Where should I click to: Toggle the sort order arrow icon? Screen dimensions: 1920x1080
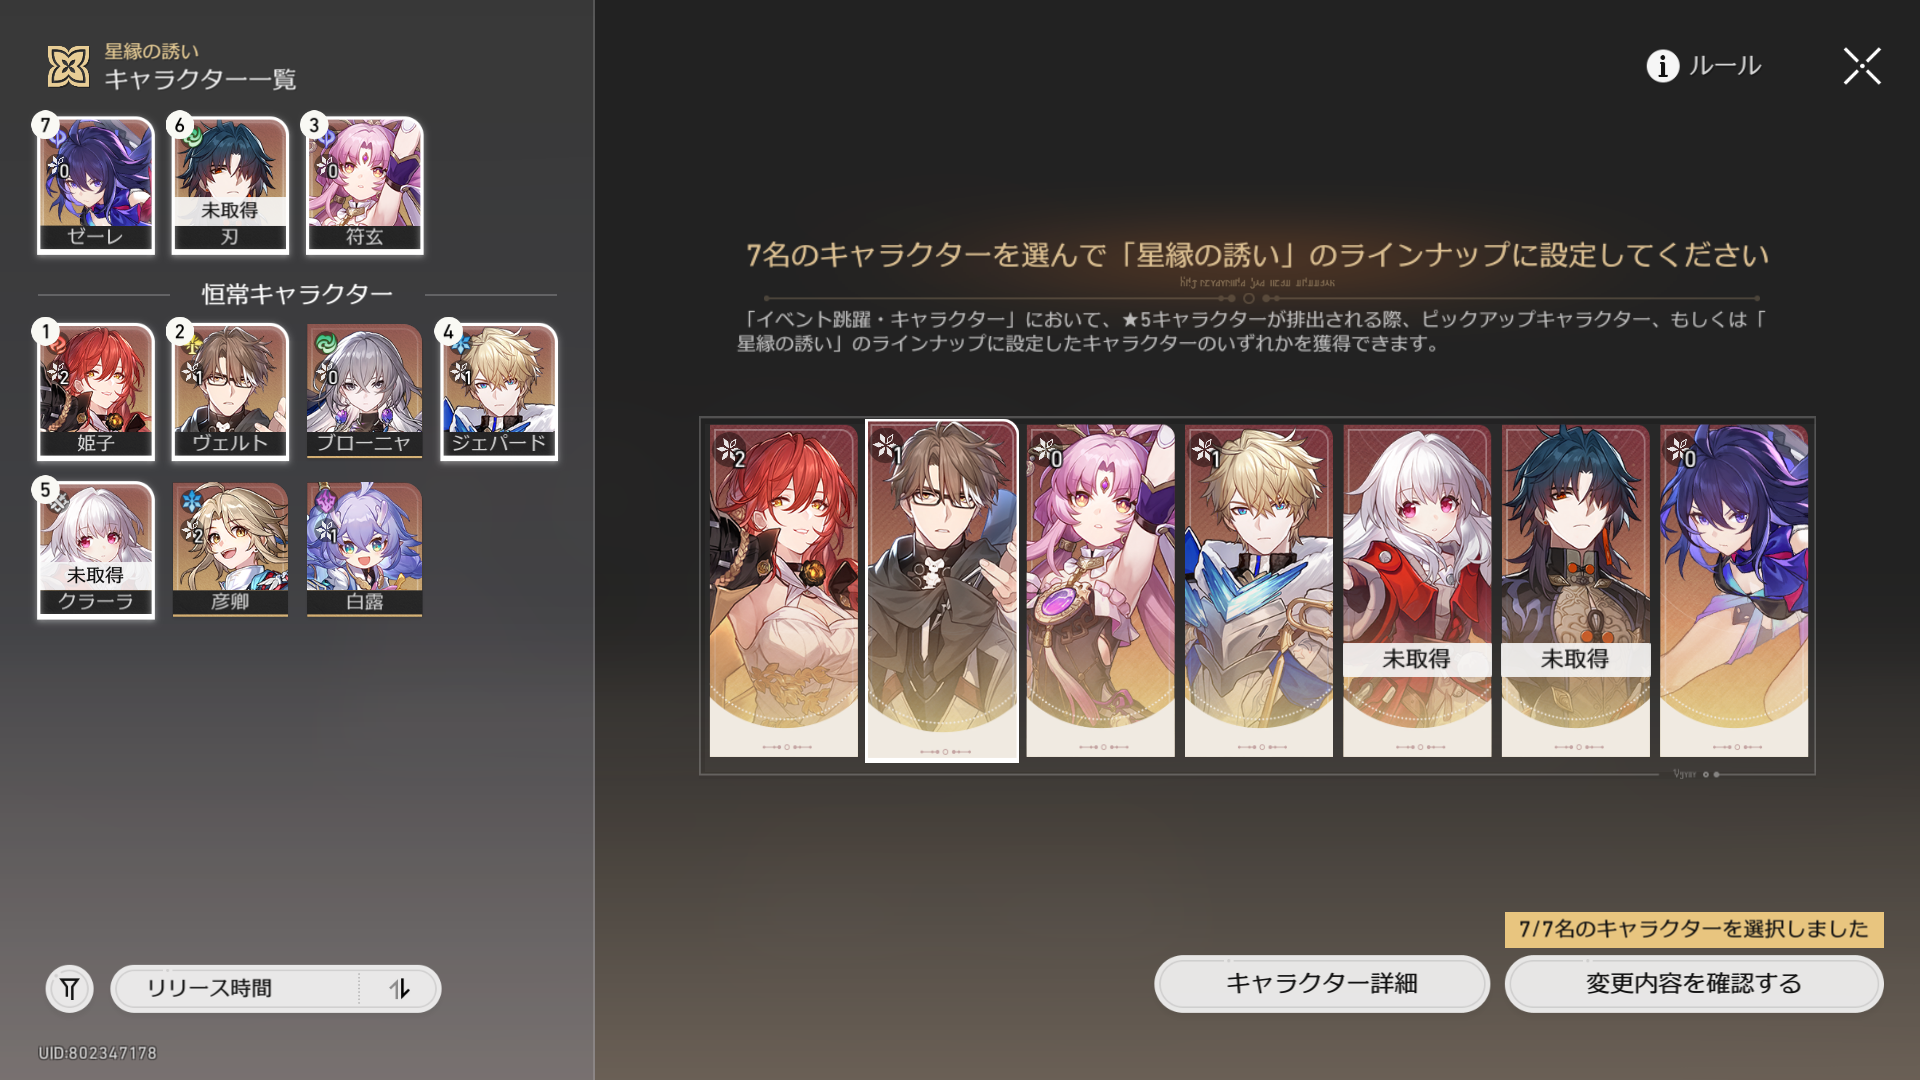400,989
